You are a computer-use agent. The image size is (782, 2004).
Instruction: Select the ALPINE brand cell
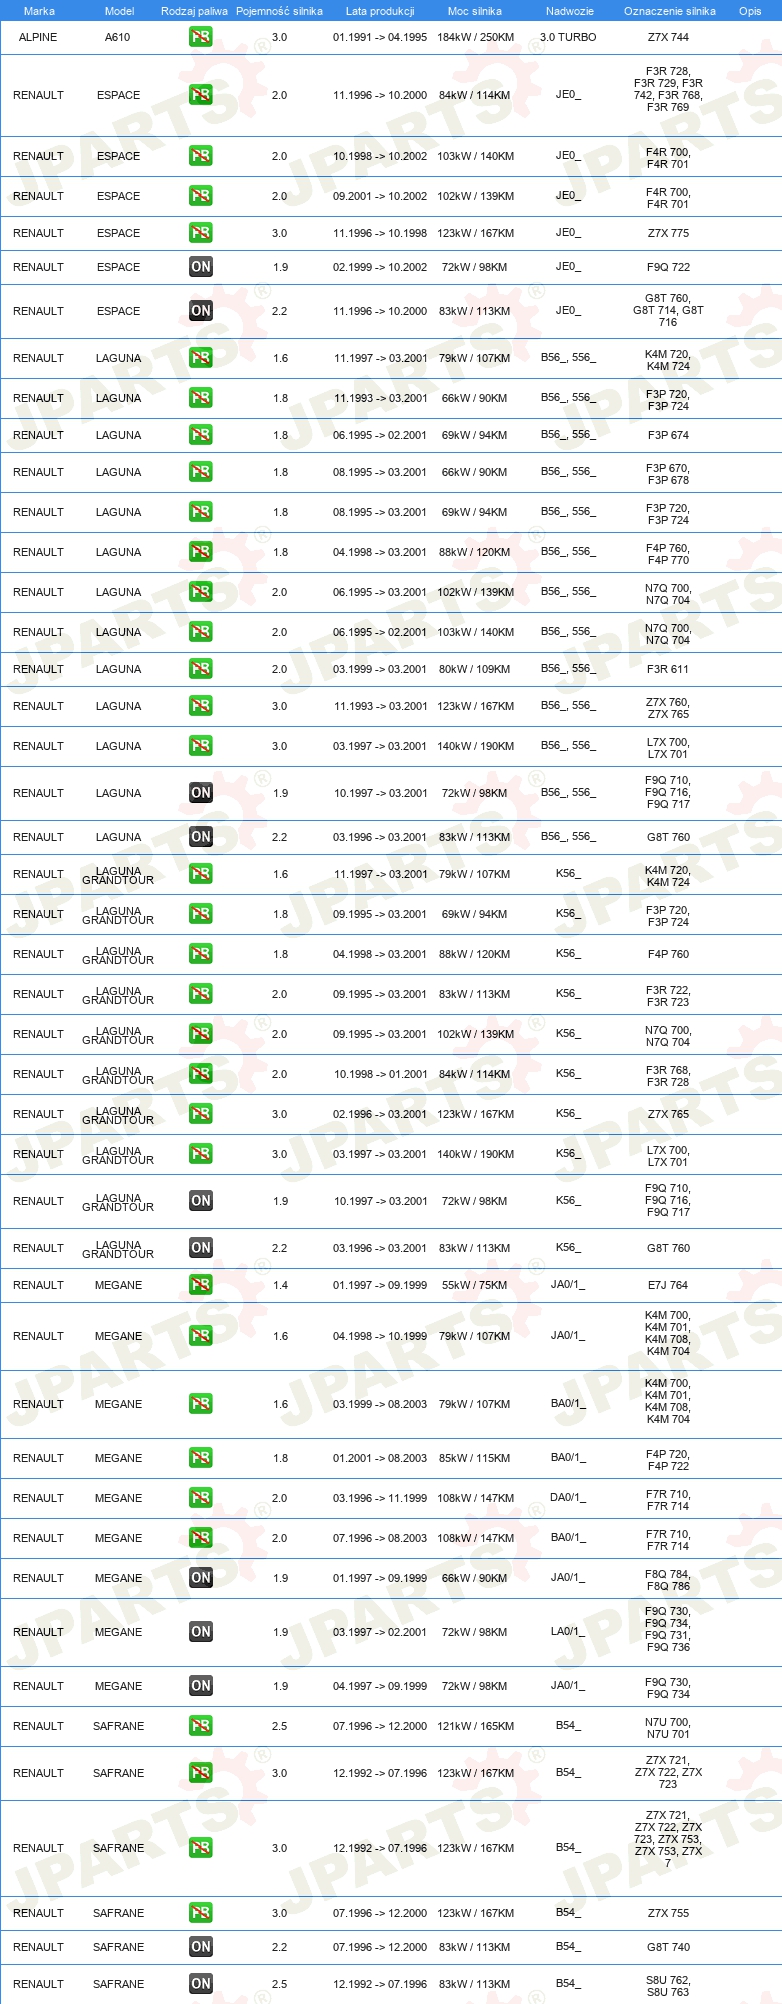(38, 37)
